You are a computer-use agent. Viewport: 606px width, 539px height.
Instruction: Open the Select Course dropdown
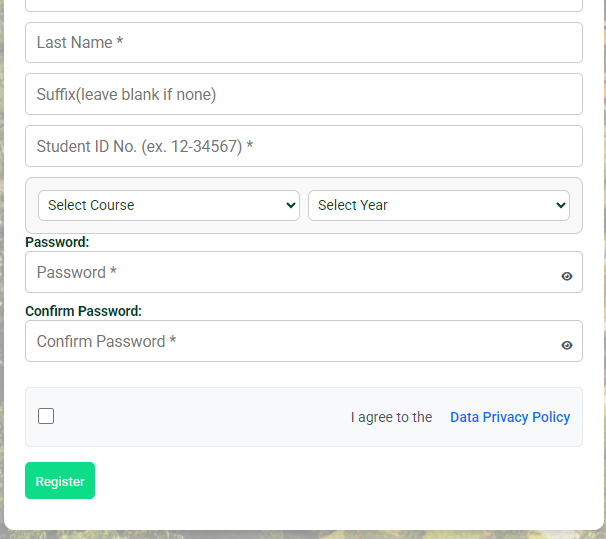coord(169,205)
